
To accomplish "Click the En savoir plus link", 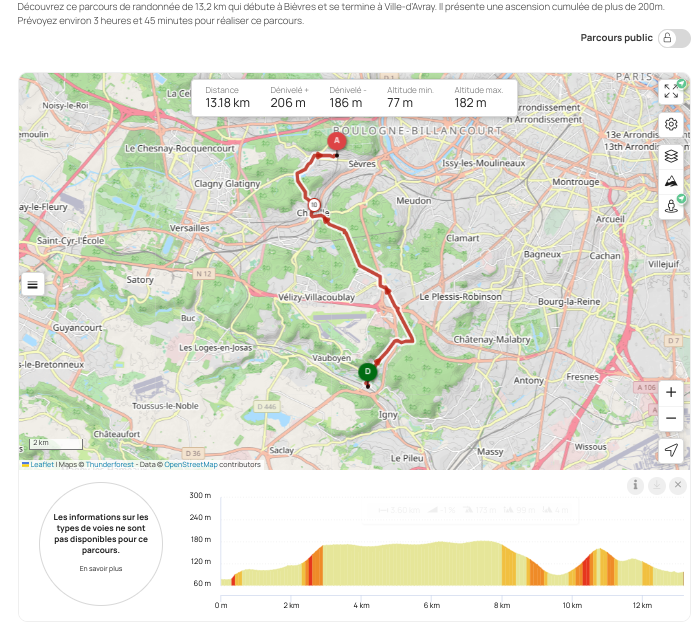I will tap(101, 569).
